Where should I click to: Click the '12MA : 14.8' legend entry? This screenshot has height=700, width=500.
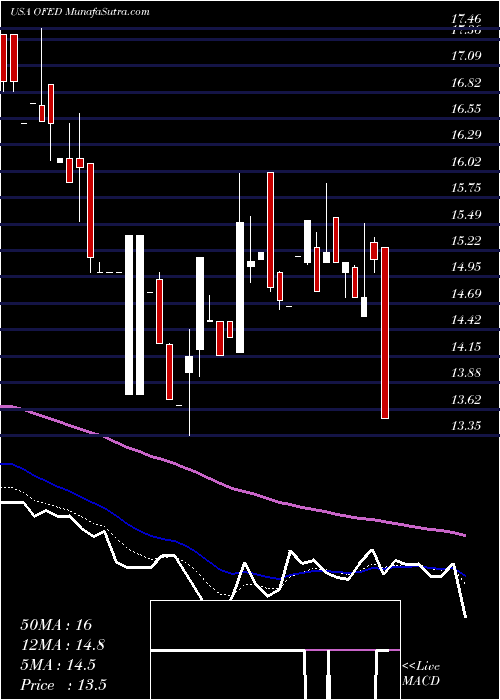63,645
